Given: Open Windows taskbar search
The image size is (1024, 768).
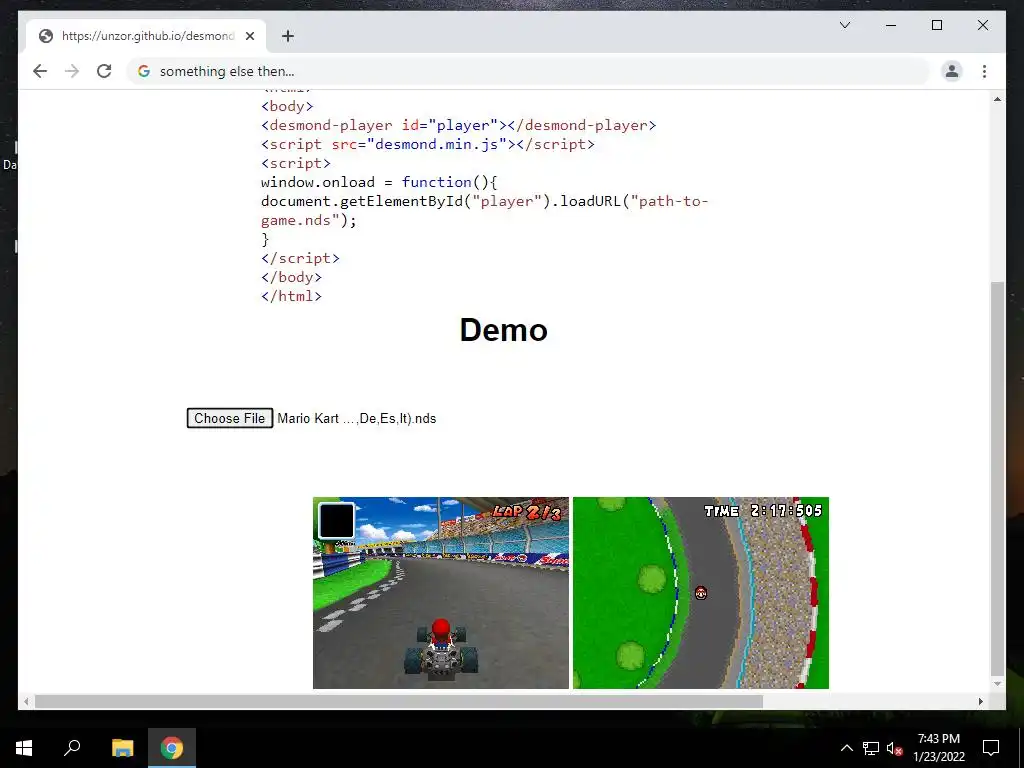Looking at the screenshot, I should [72, 748].
